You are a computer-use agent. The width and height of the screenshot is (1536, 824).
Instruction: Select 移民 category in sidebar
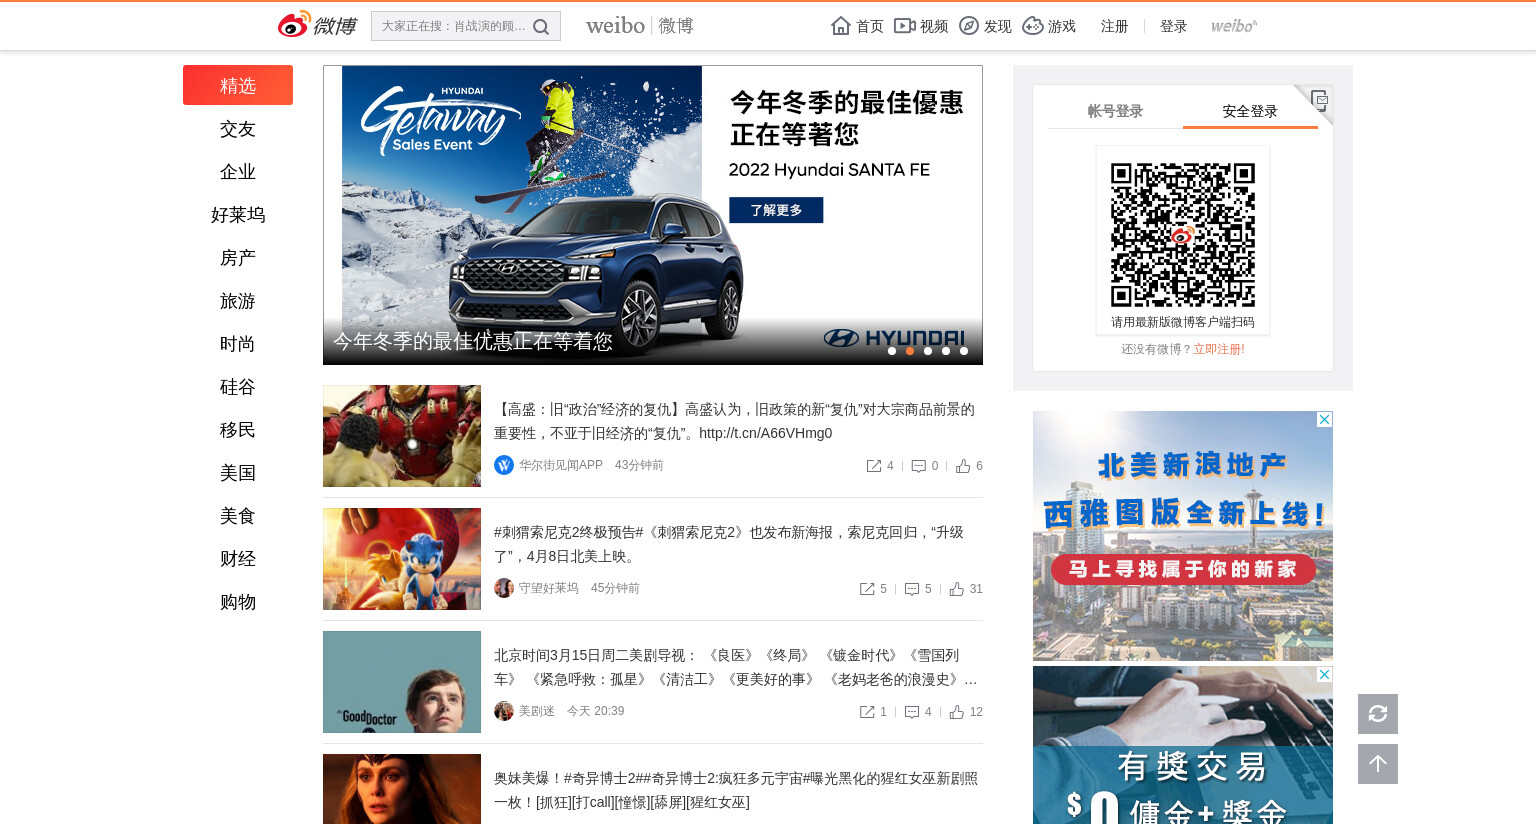(238, 430)
